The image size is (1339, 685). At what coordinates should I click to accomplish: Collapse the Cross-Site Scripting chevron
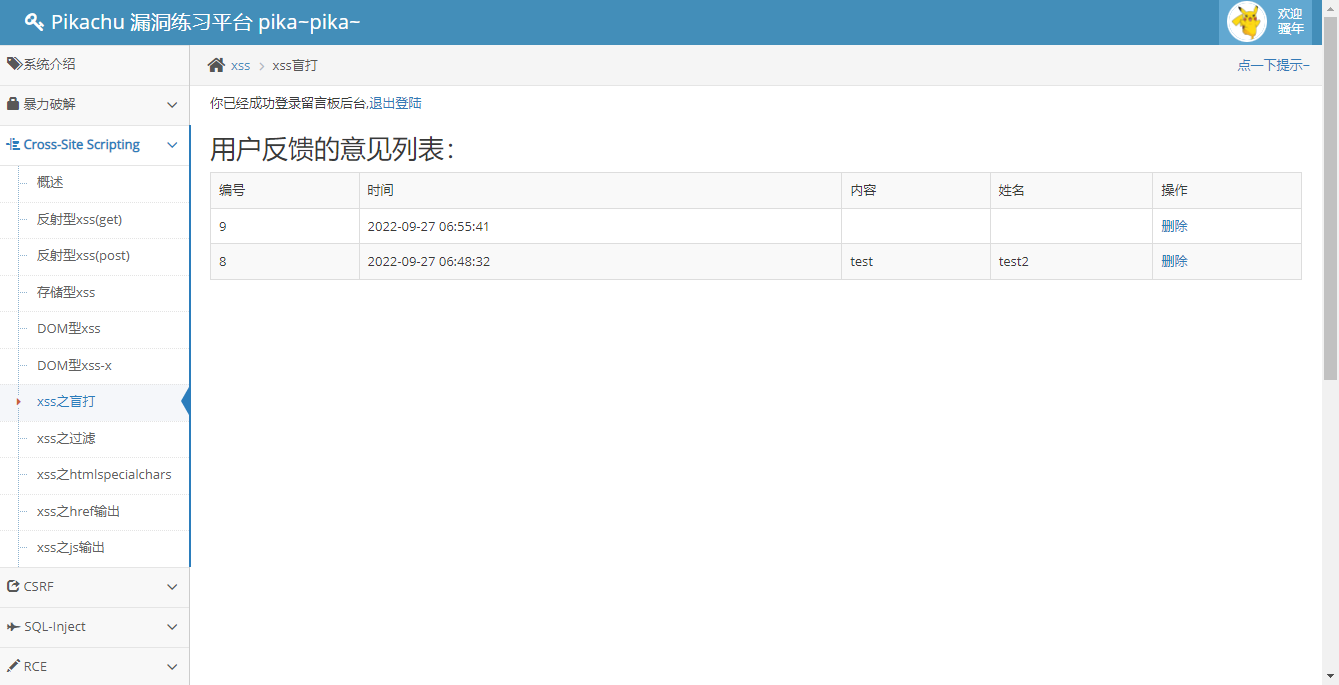coord(172,145)
